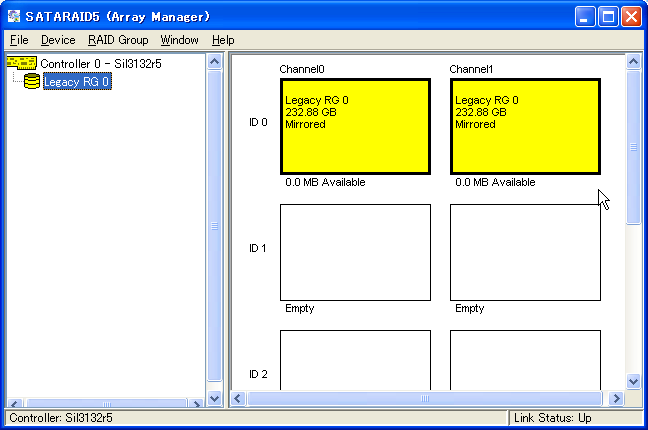Click the Legacy RG 0 disk stack icon
This screenshot has height=430, width=648.
tap(32, 81)
